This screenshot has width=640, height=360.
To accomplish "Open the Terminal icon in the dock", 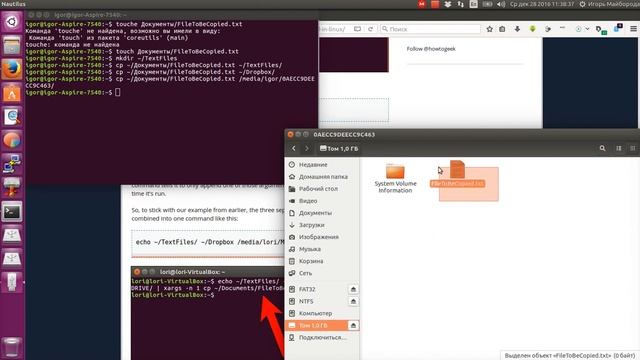I will coord(11,211).
